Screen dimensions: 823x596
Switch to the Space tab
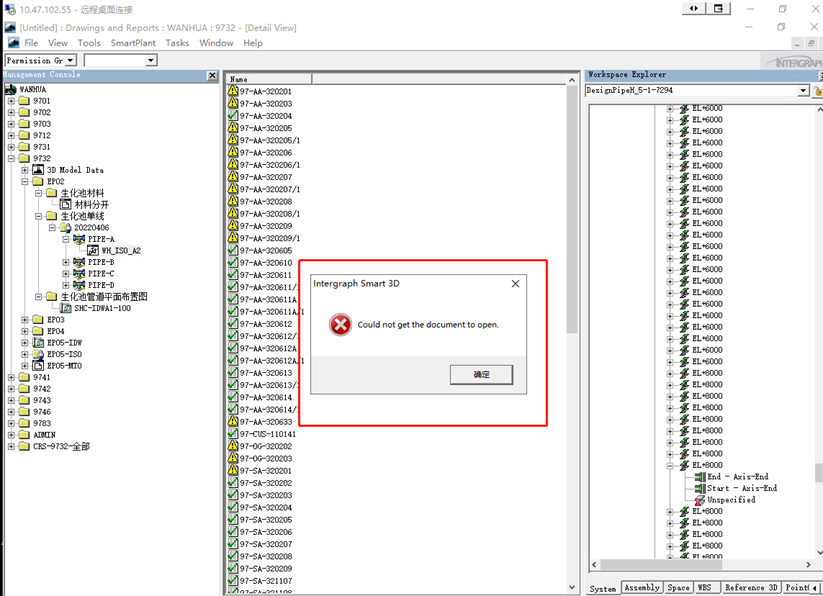coord(678,588)
